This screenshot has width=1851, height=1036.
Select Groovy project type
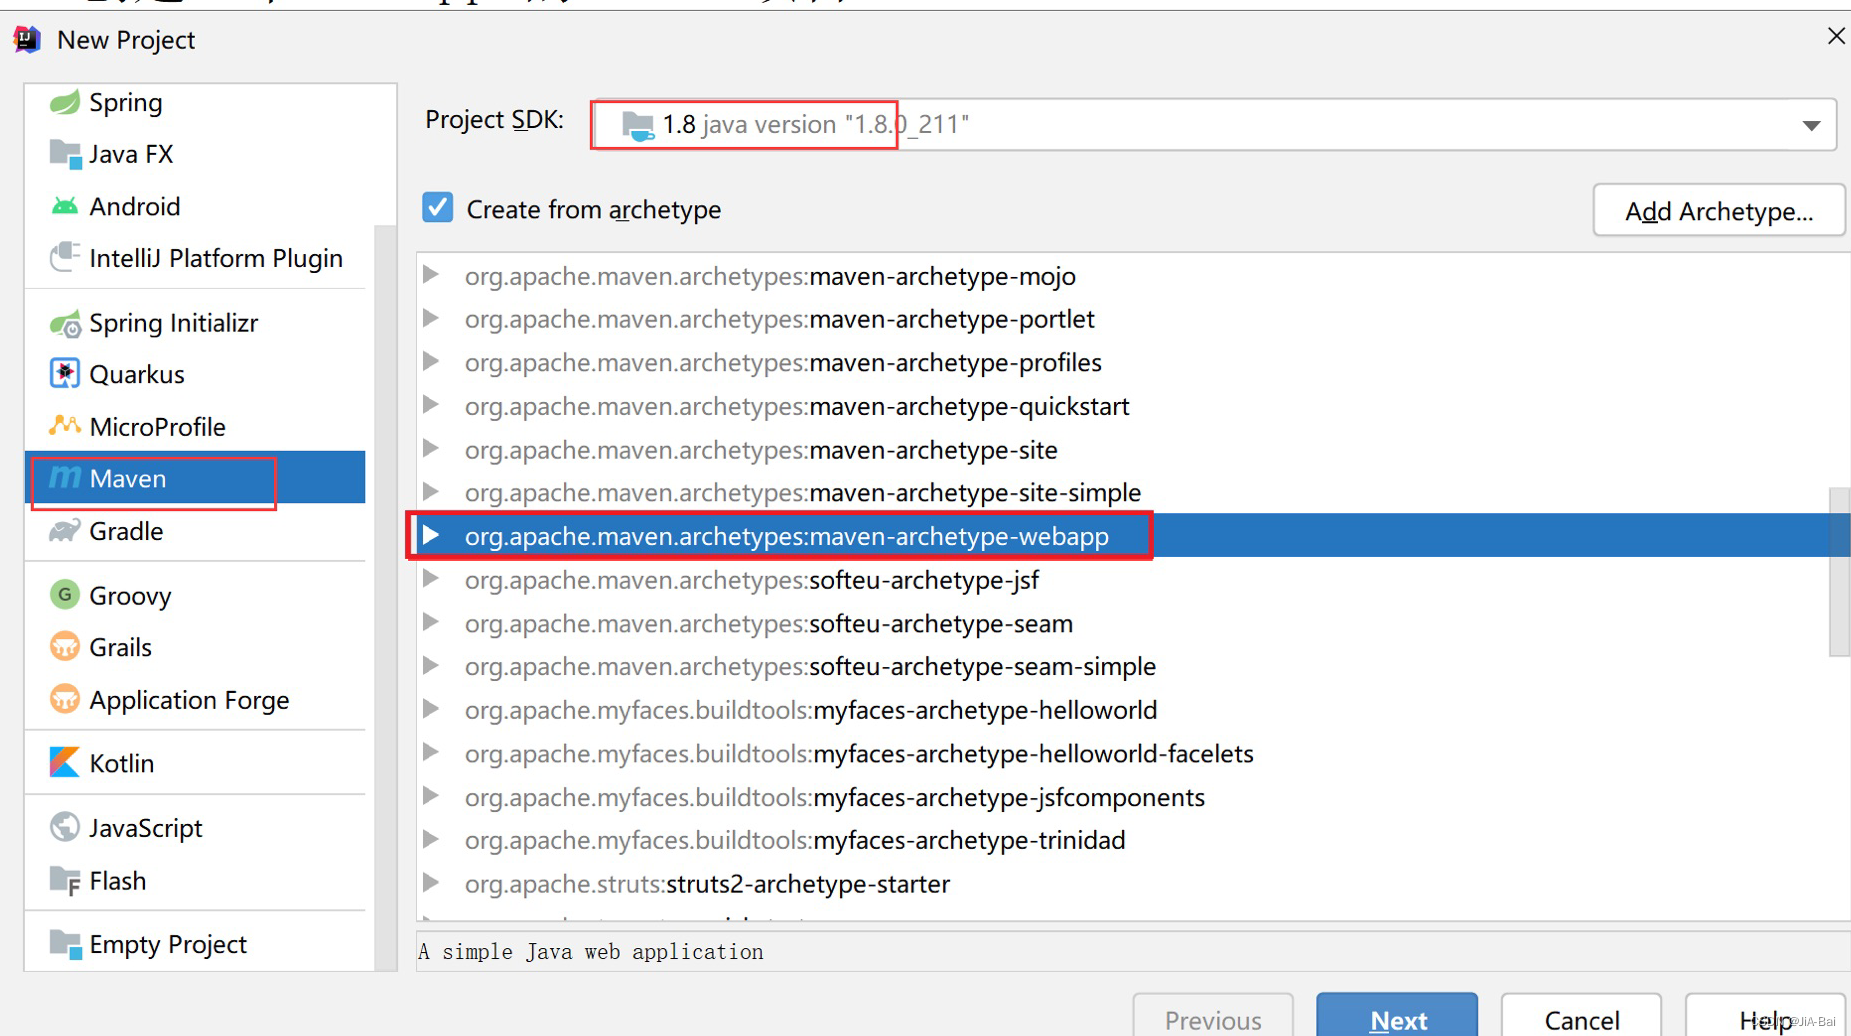(x=195, y=595)
